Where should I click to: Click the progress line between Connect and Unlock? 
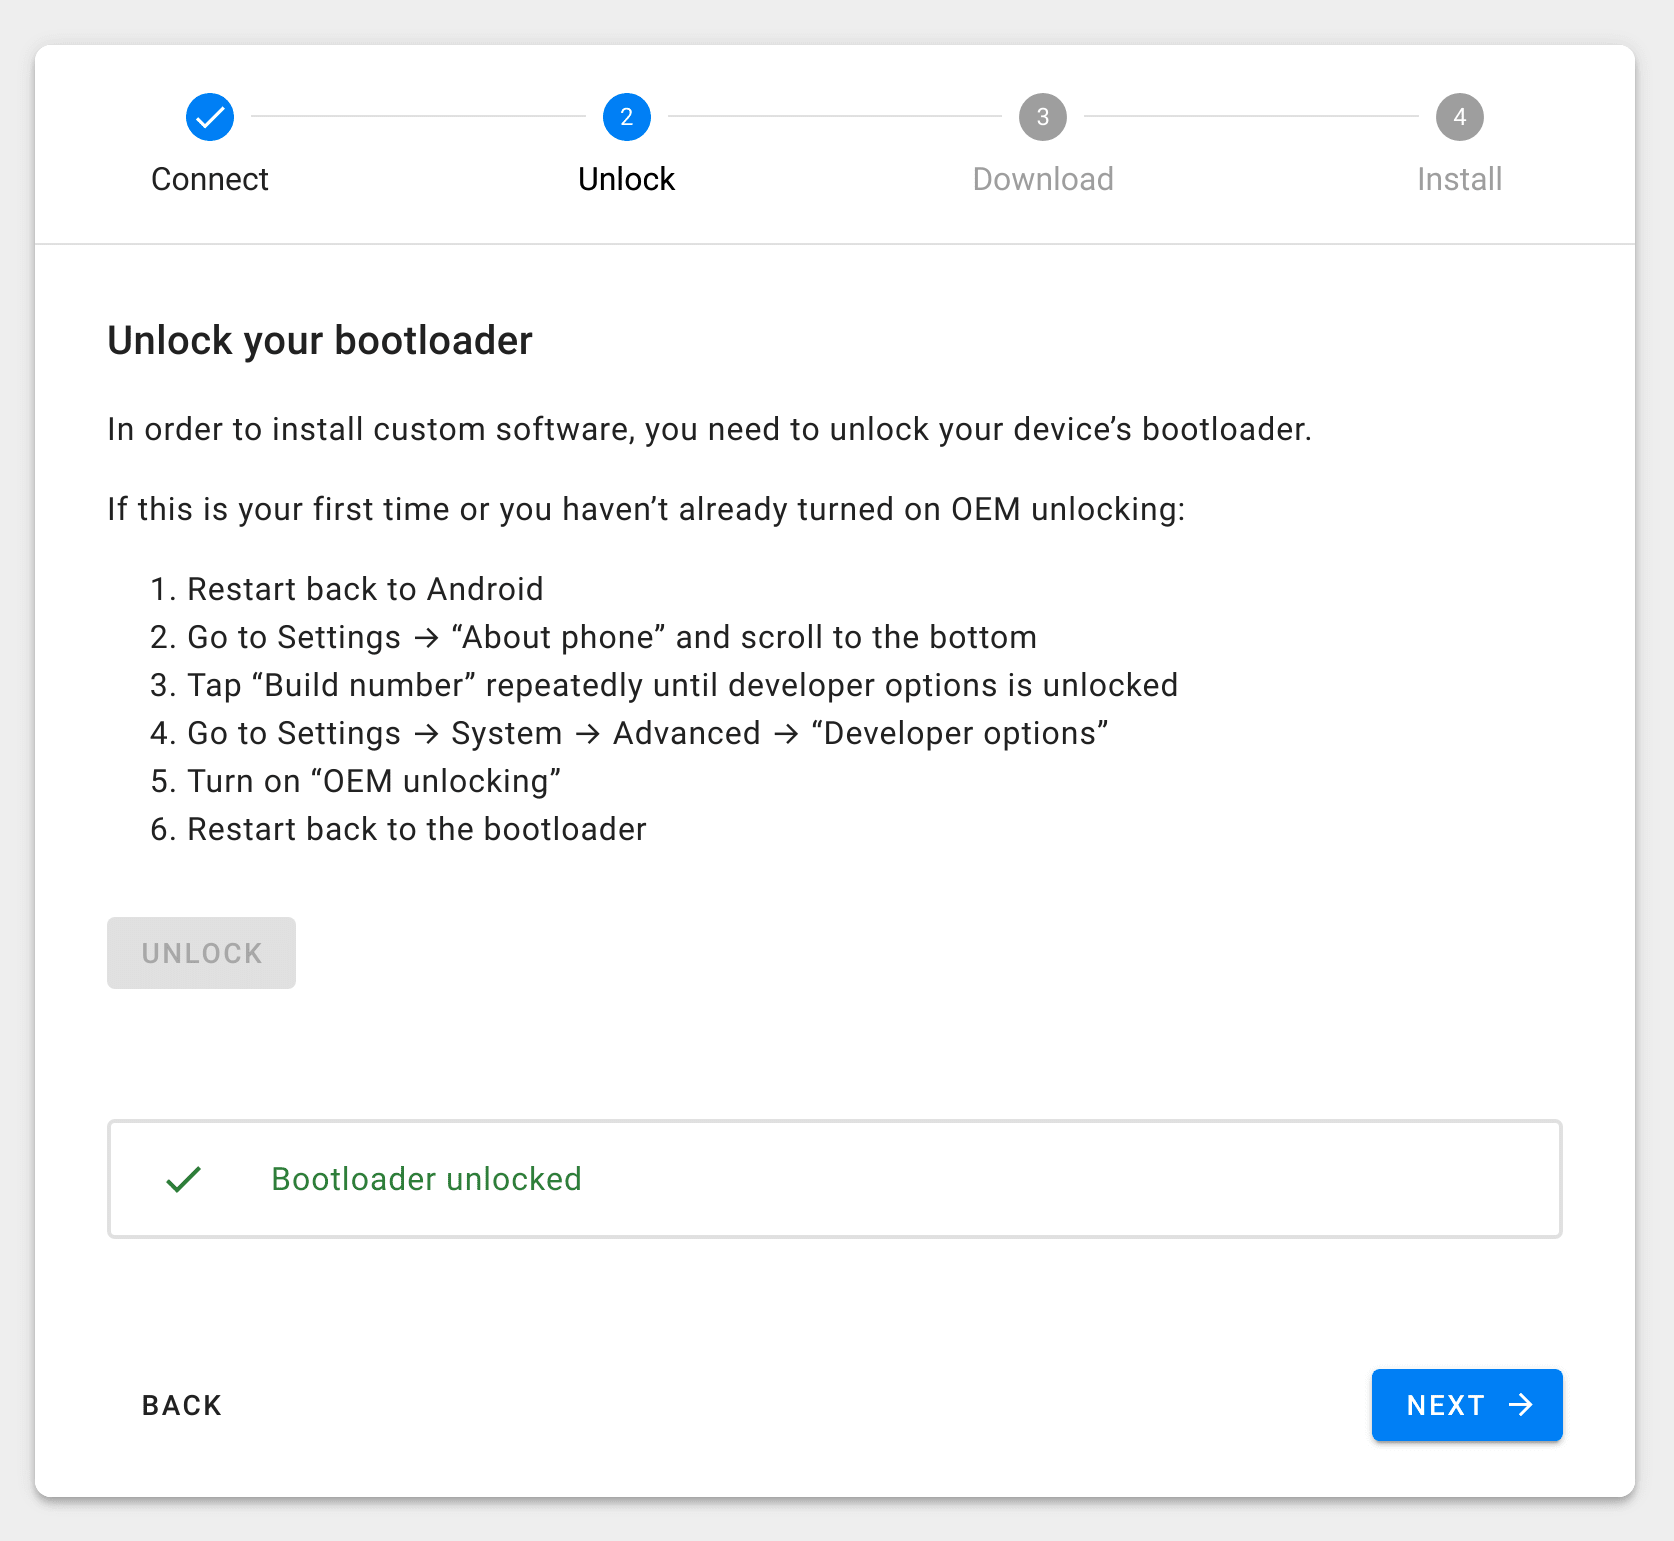pos(418,116)
